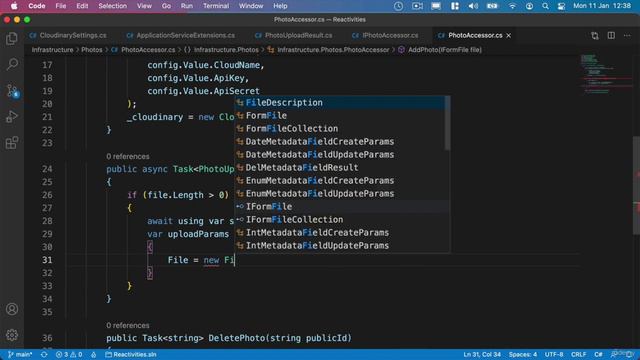The image size is (640, 360).
Task: Open the Terminal menu
Action: coord(216,6)
